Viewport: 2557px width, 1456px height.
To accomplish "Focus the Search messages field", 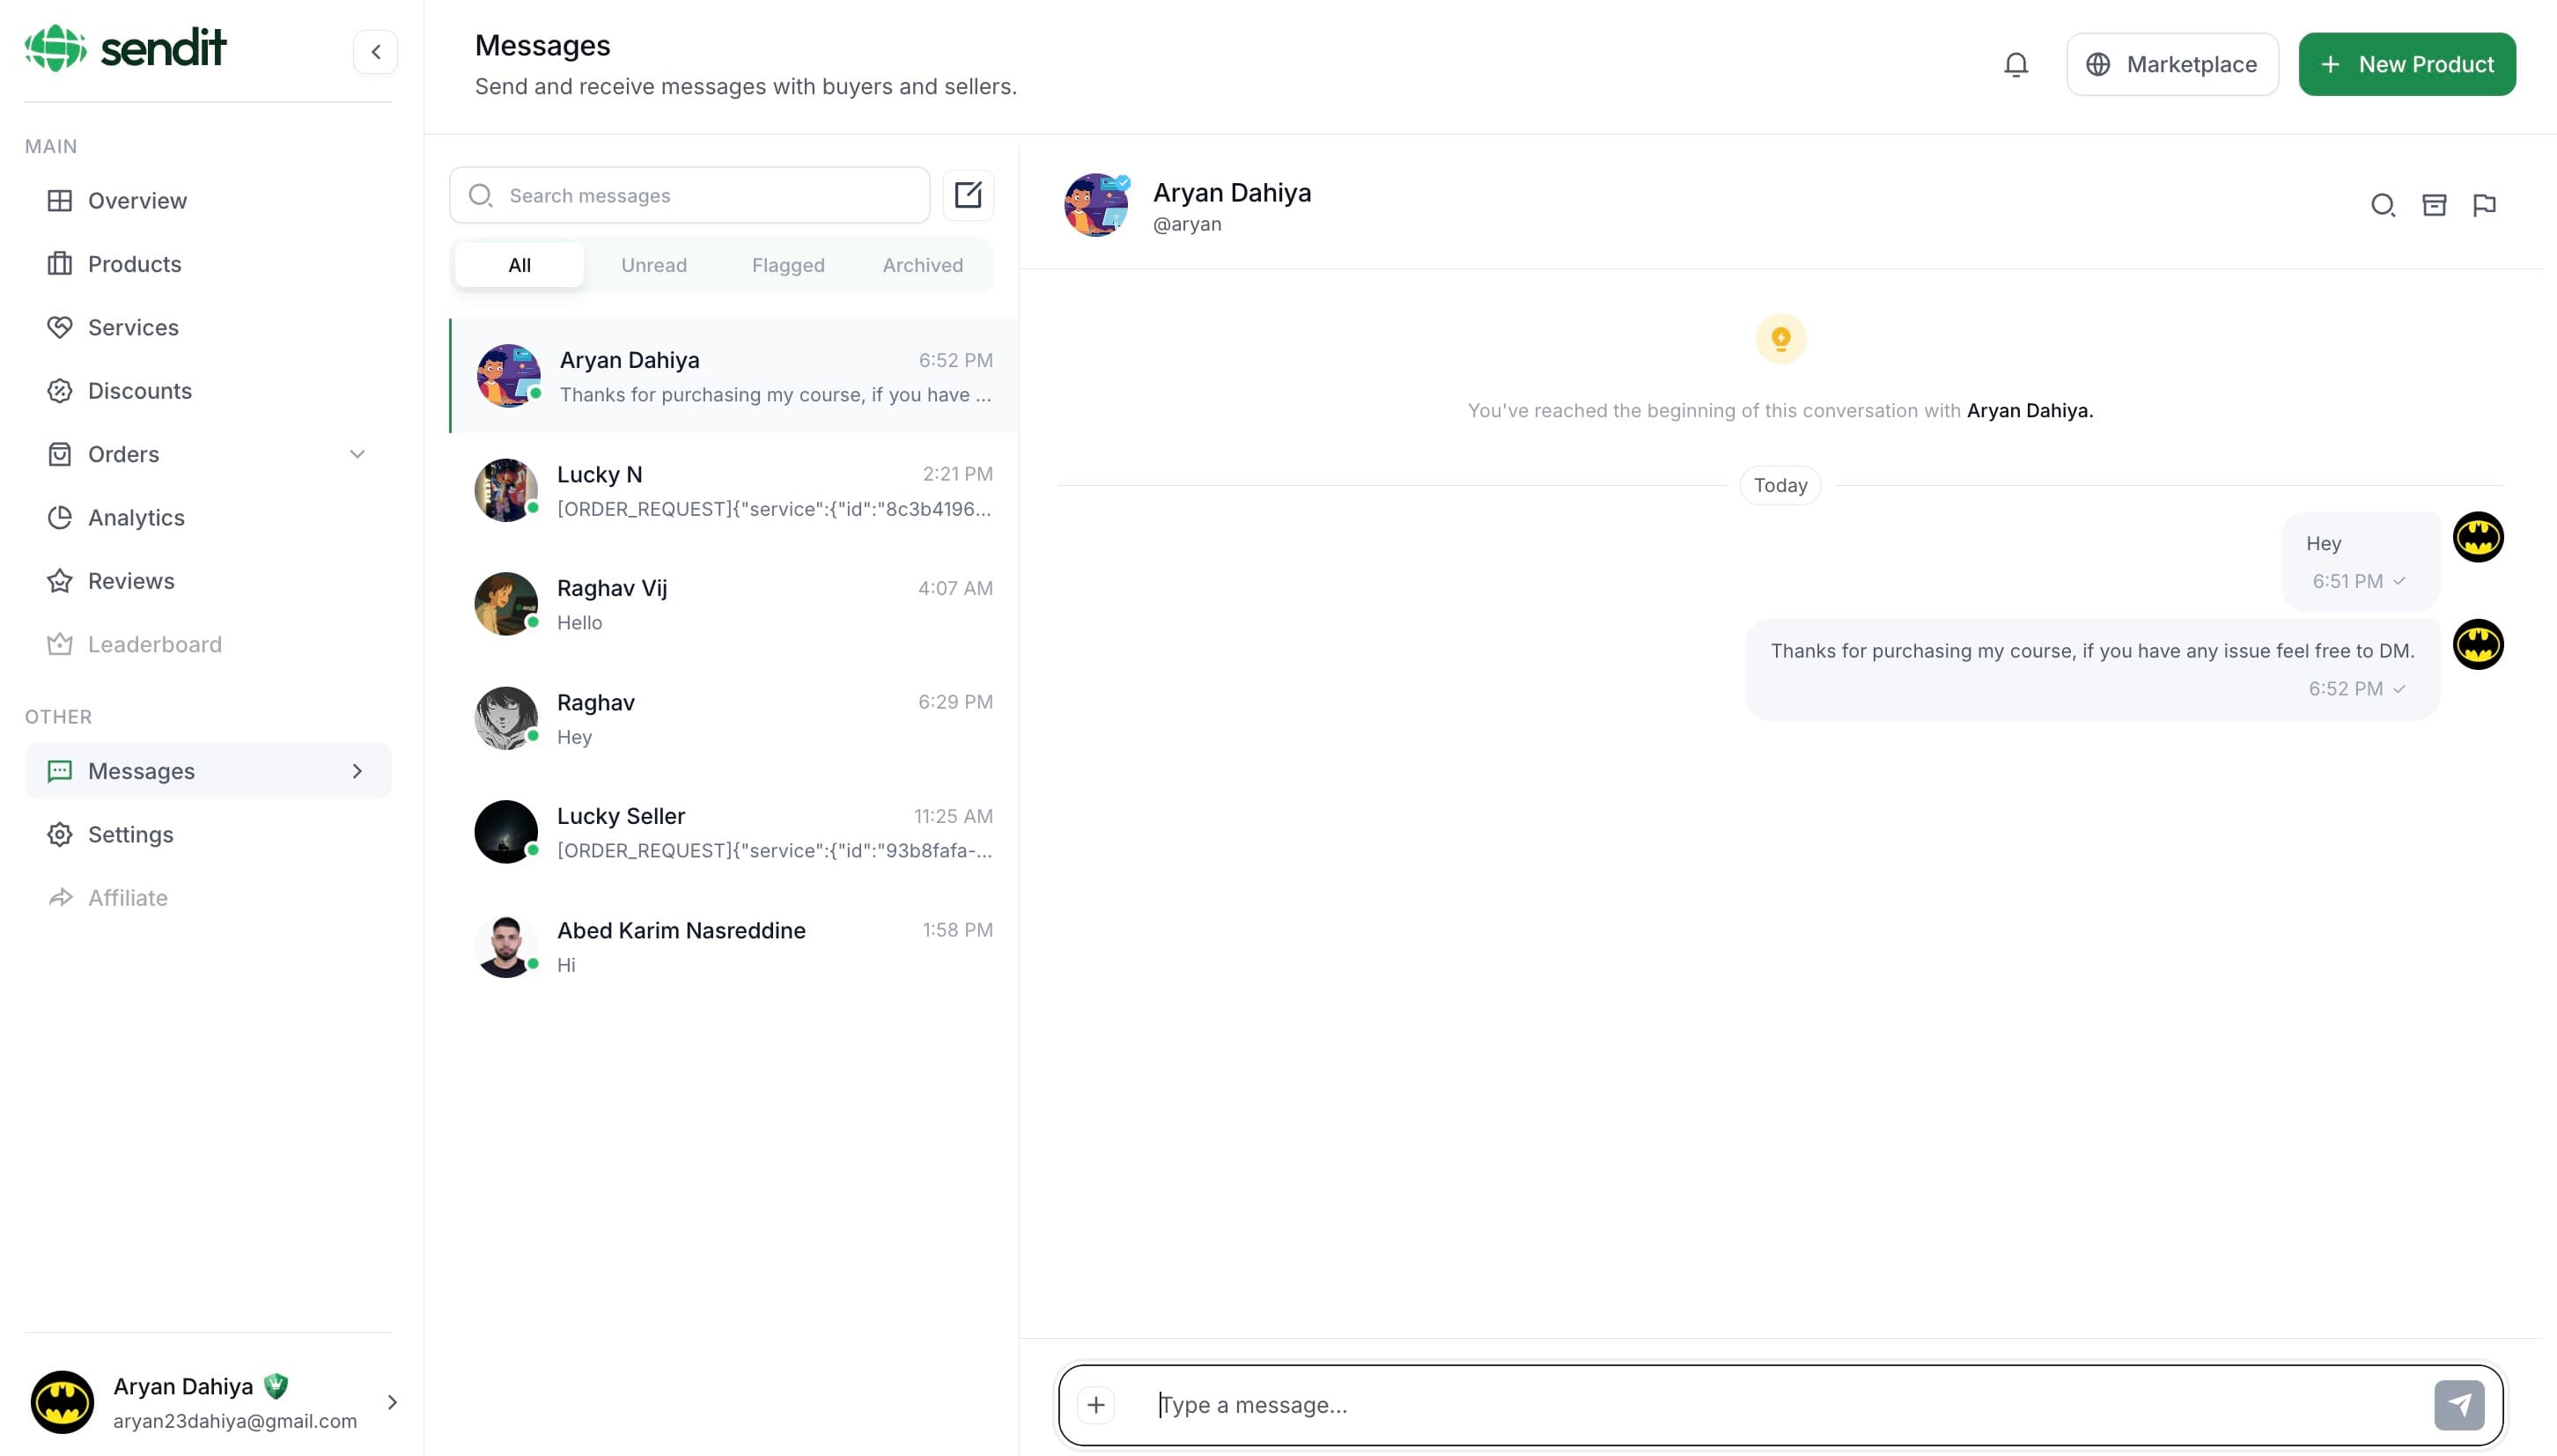I will (689, 195).
